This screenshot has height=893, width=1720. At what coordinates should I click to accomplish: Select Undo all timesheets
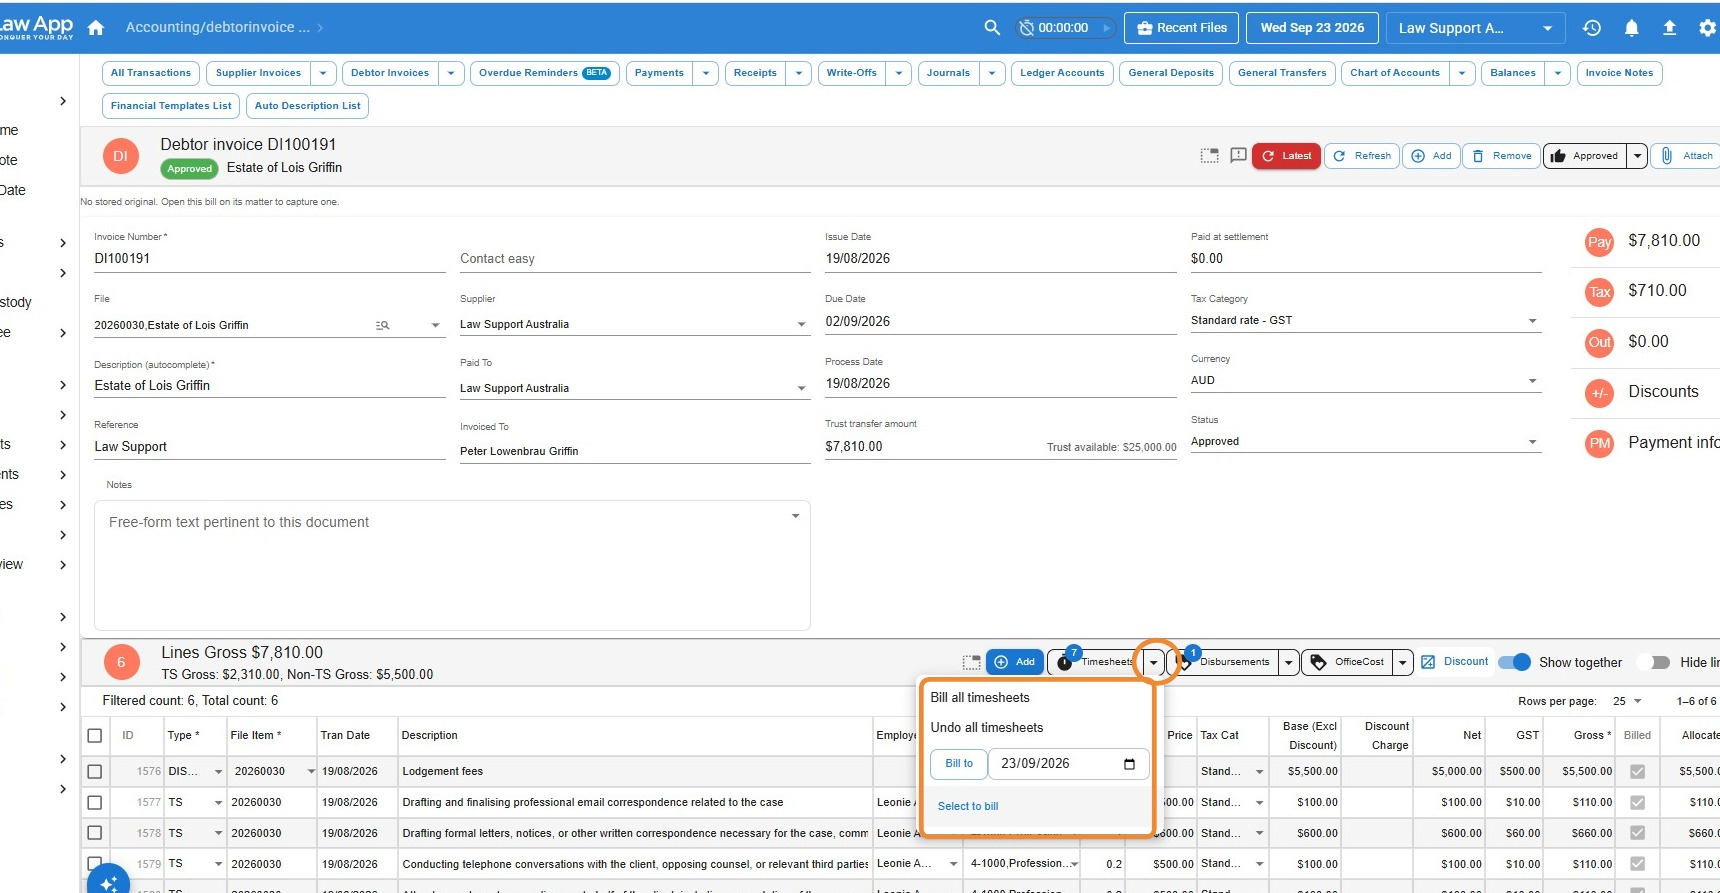coord(987,728)
